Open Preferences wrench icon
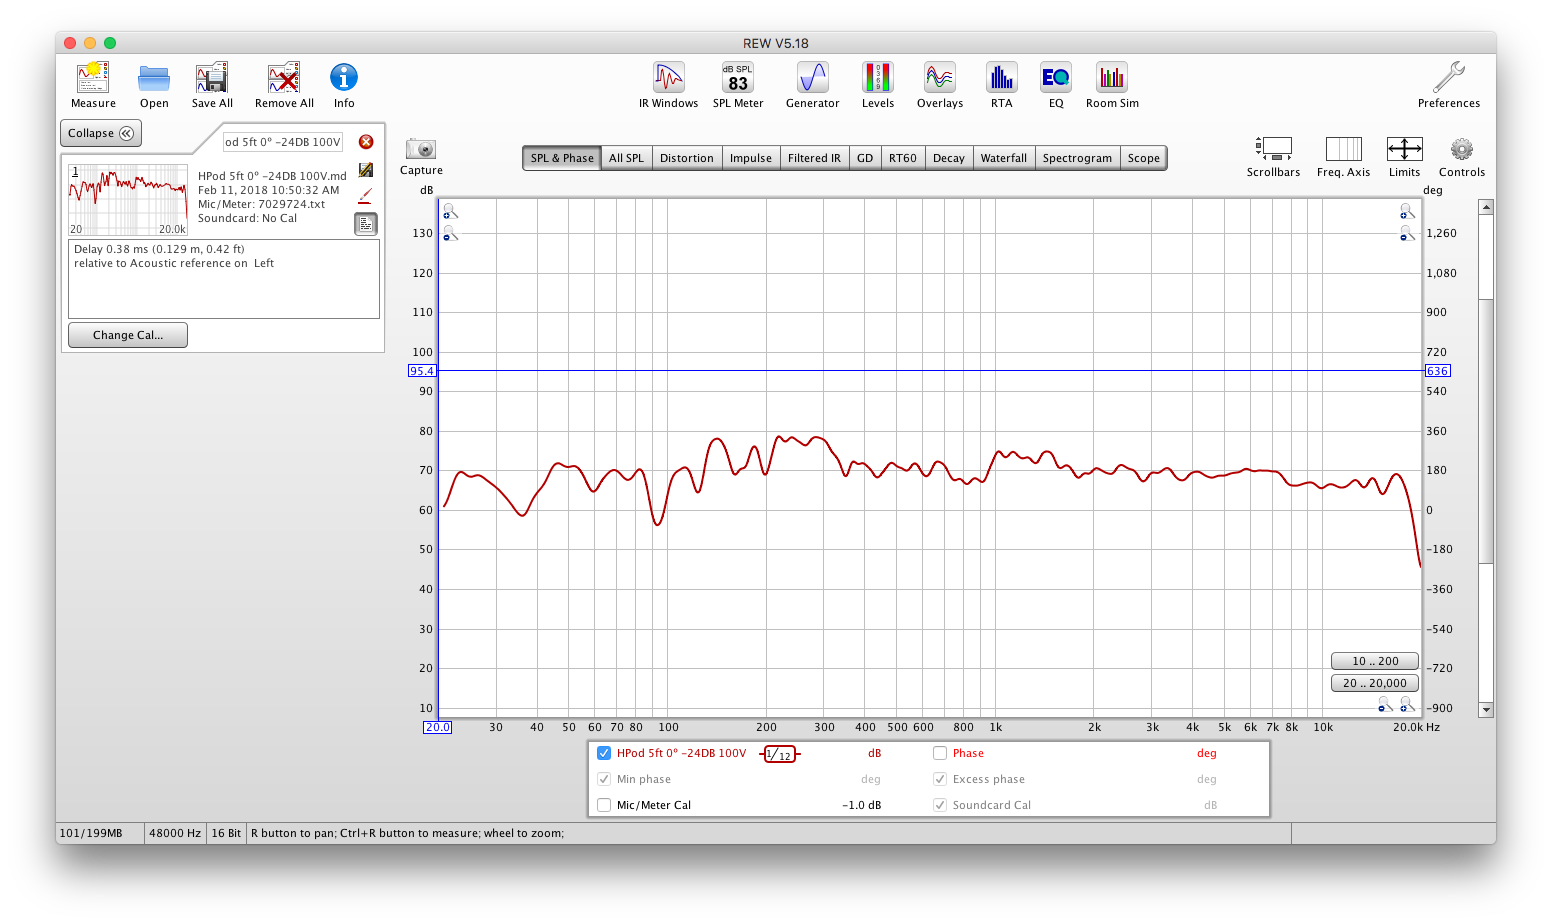 [x=1449, y=85]
